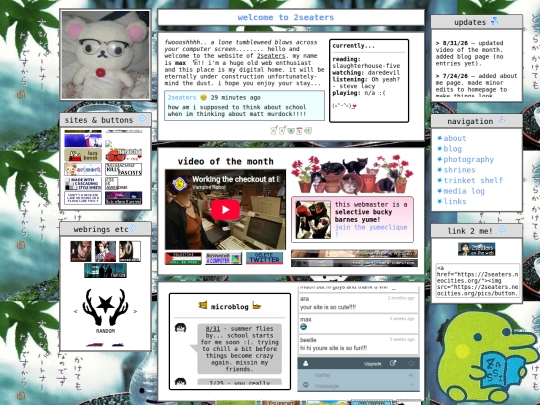Open the about page link
This screenshot has width=540, height=405.
pyautogui.click(x=455, y=138)
